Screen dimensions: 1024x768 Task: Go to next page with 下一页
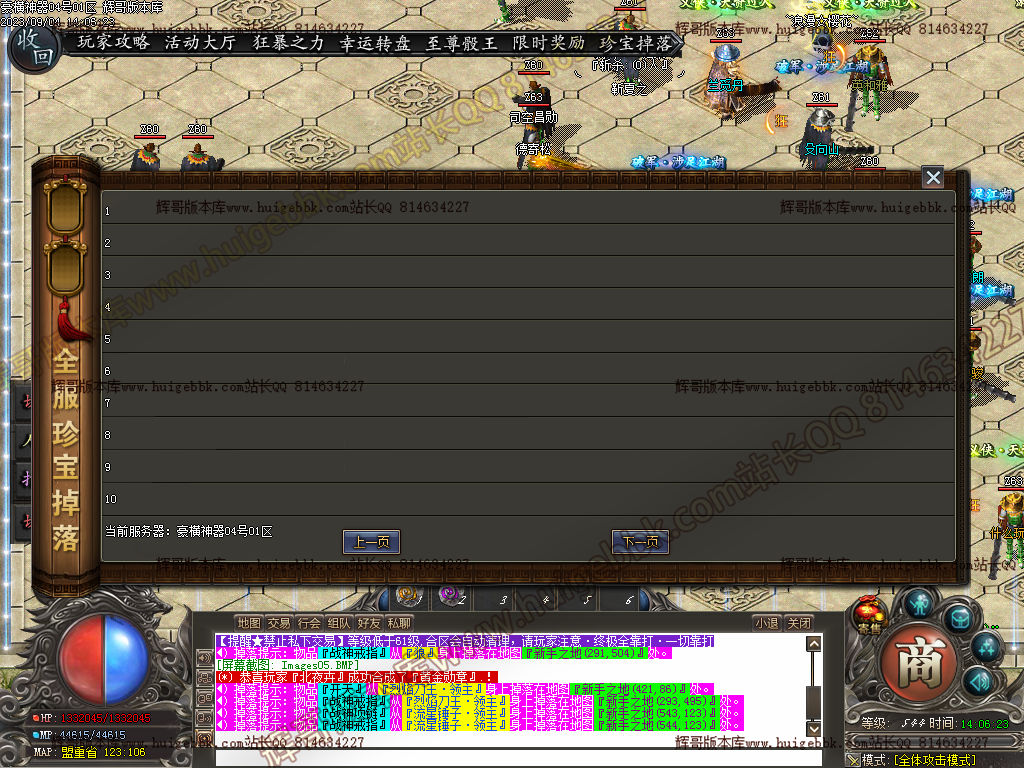pos(640,541)
